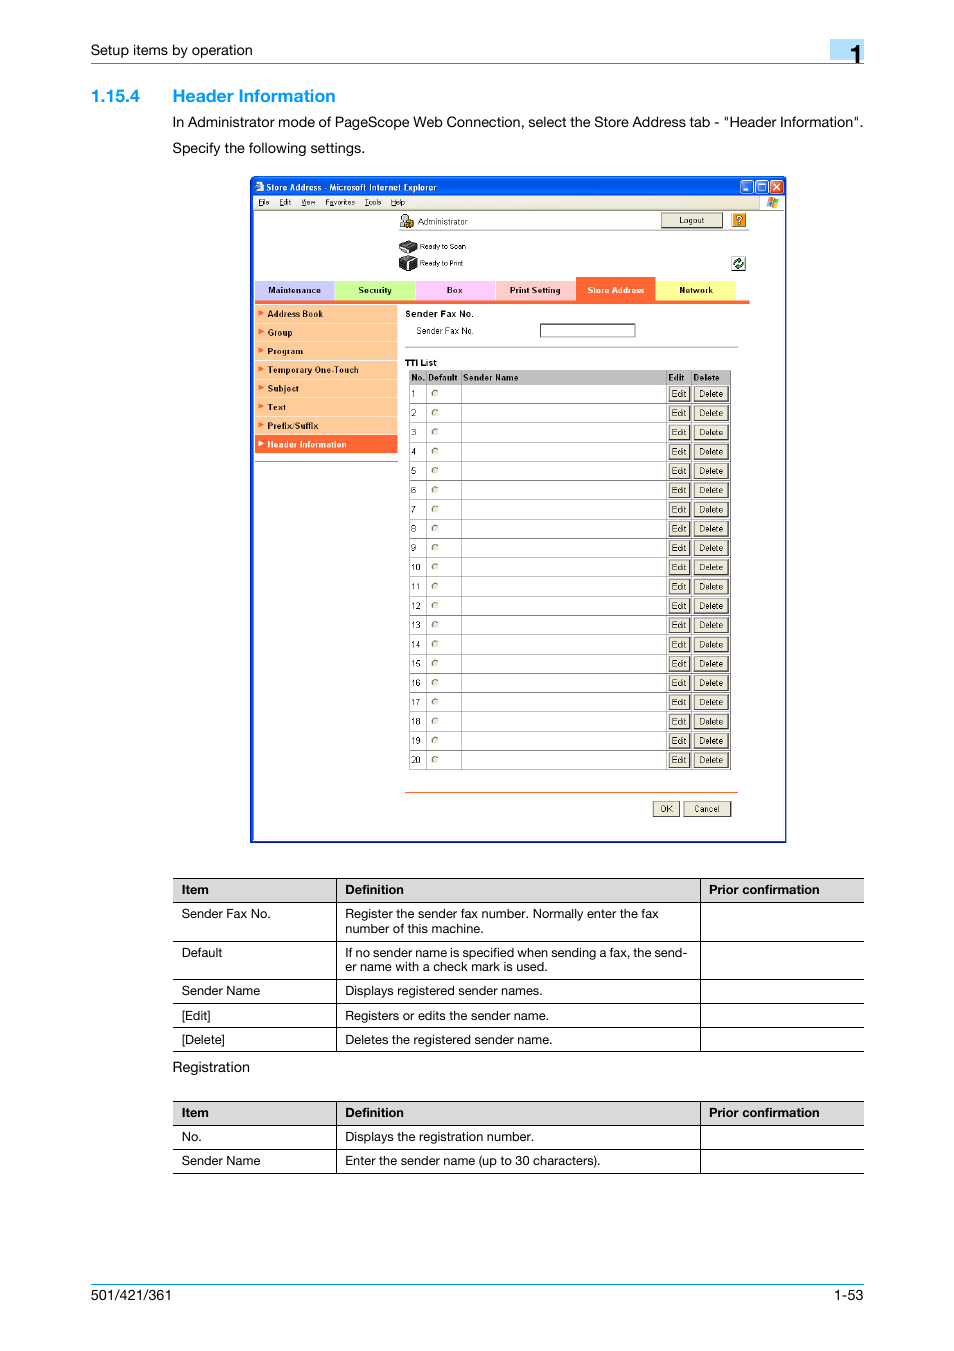The width and height of the screenshot is (954, 1351).
Task: Open Program in the sidebar
Action: tap(326, 351)
